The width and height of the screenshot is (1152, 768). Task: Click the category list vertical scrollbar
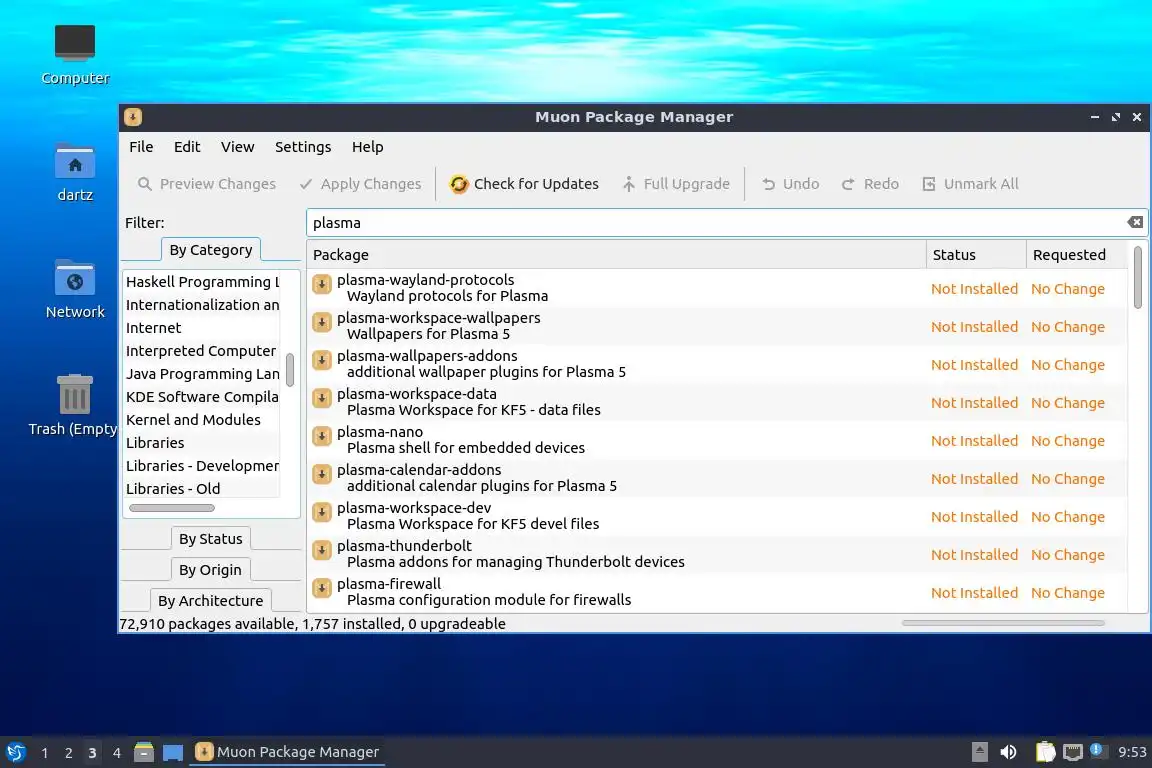pyautogui.click(x=290, y=370)
